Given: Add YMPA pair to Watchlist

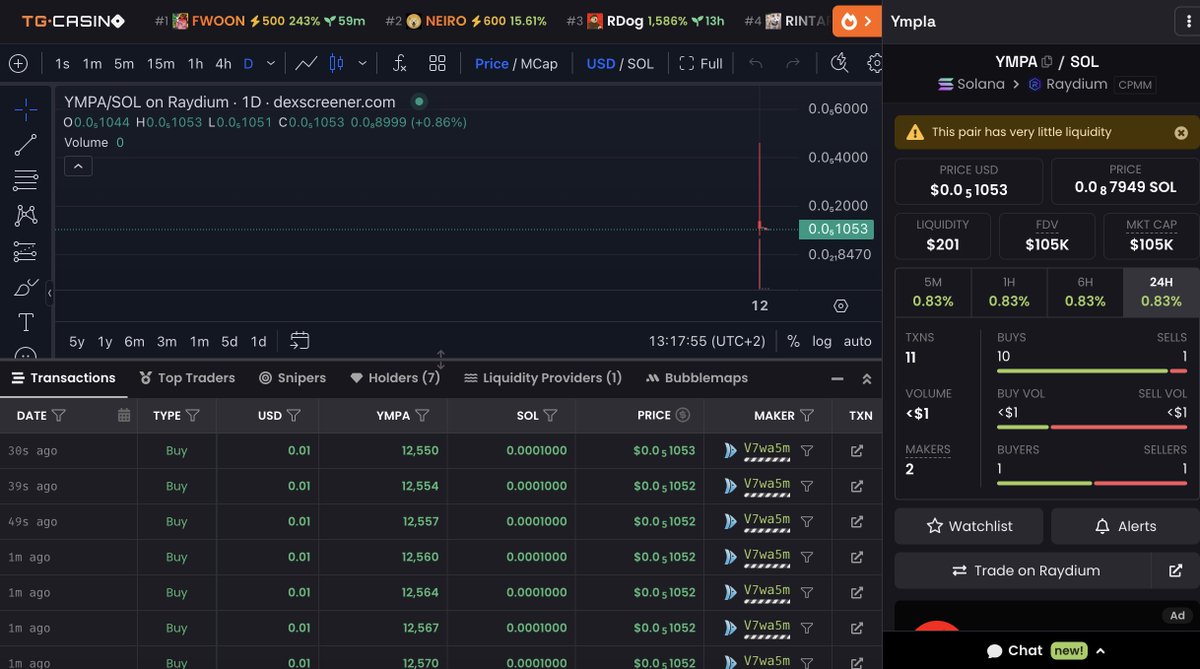Looking at the screenshot, I should 968,525.
